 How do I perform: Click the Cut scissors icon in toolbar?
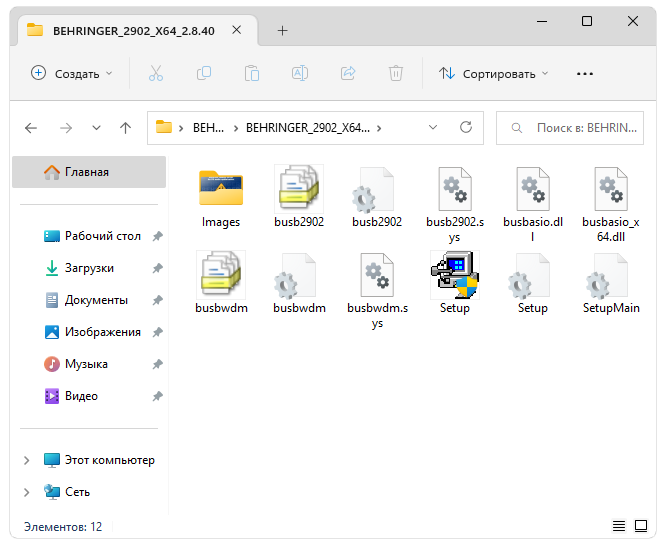(156, 73)
